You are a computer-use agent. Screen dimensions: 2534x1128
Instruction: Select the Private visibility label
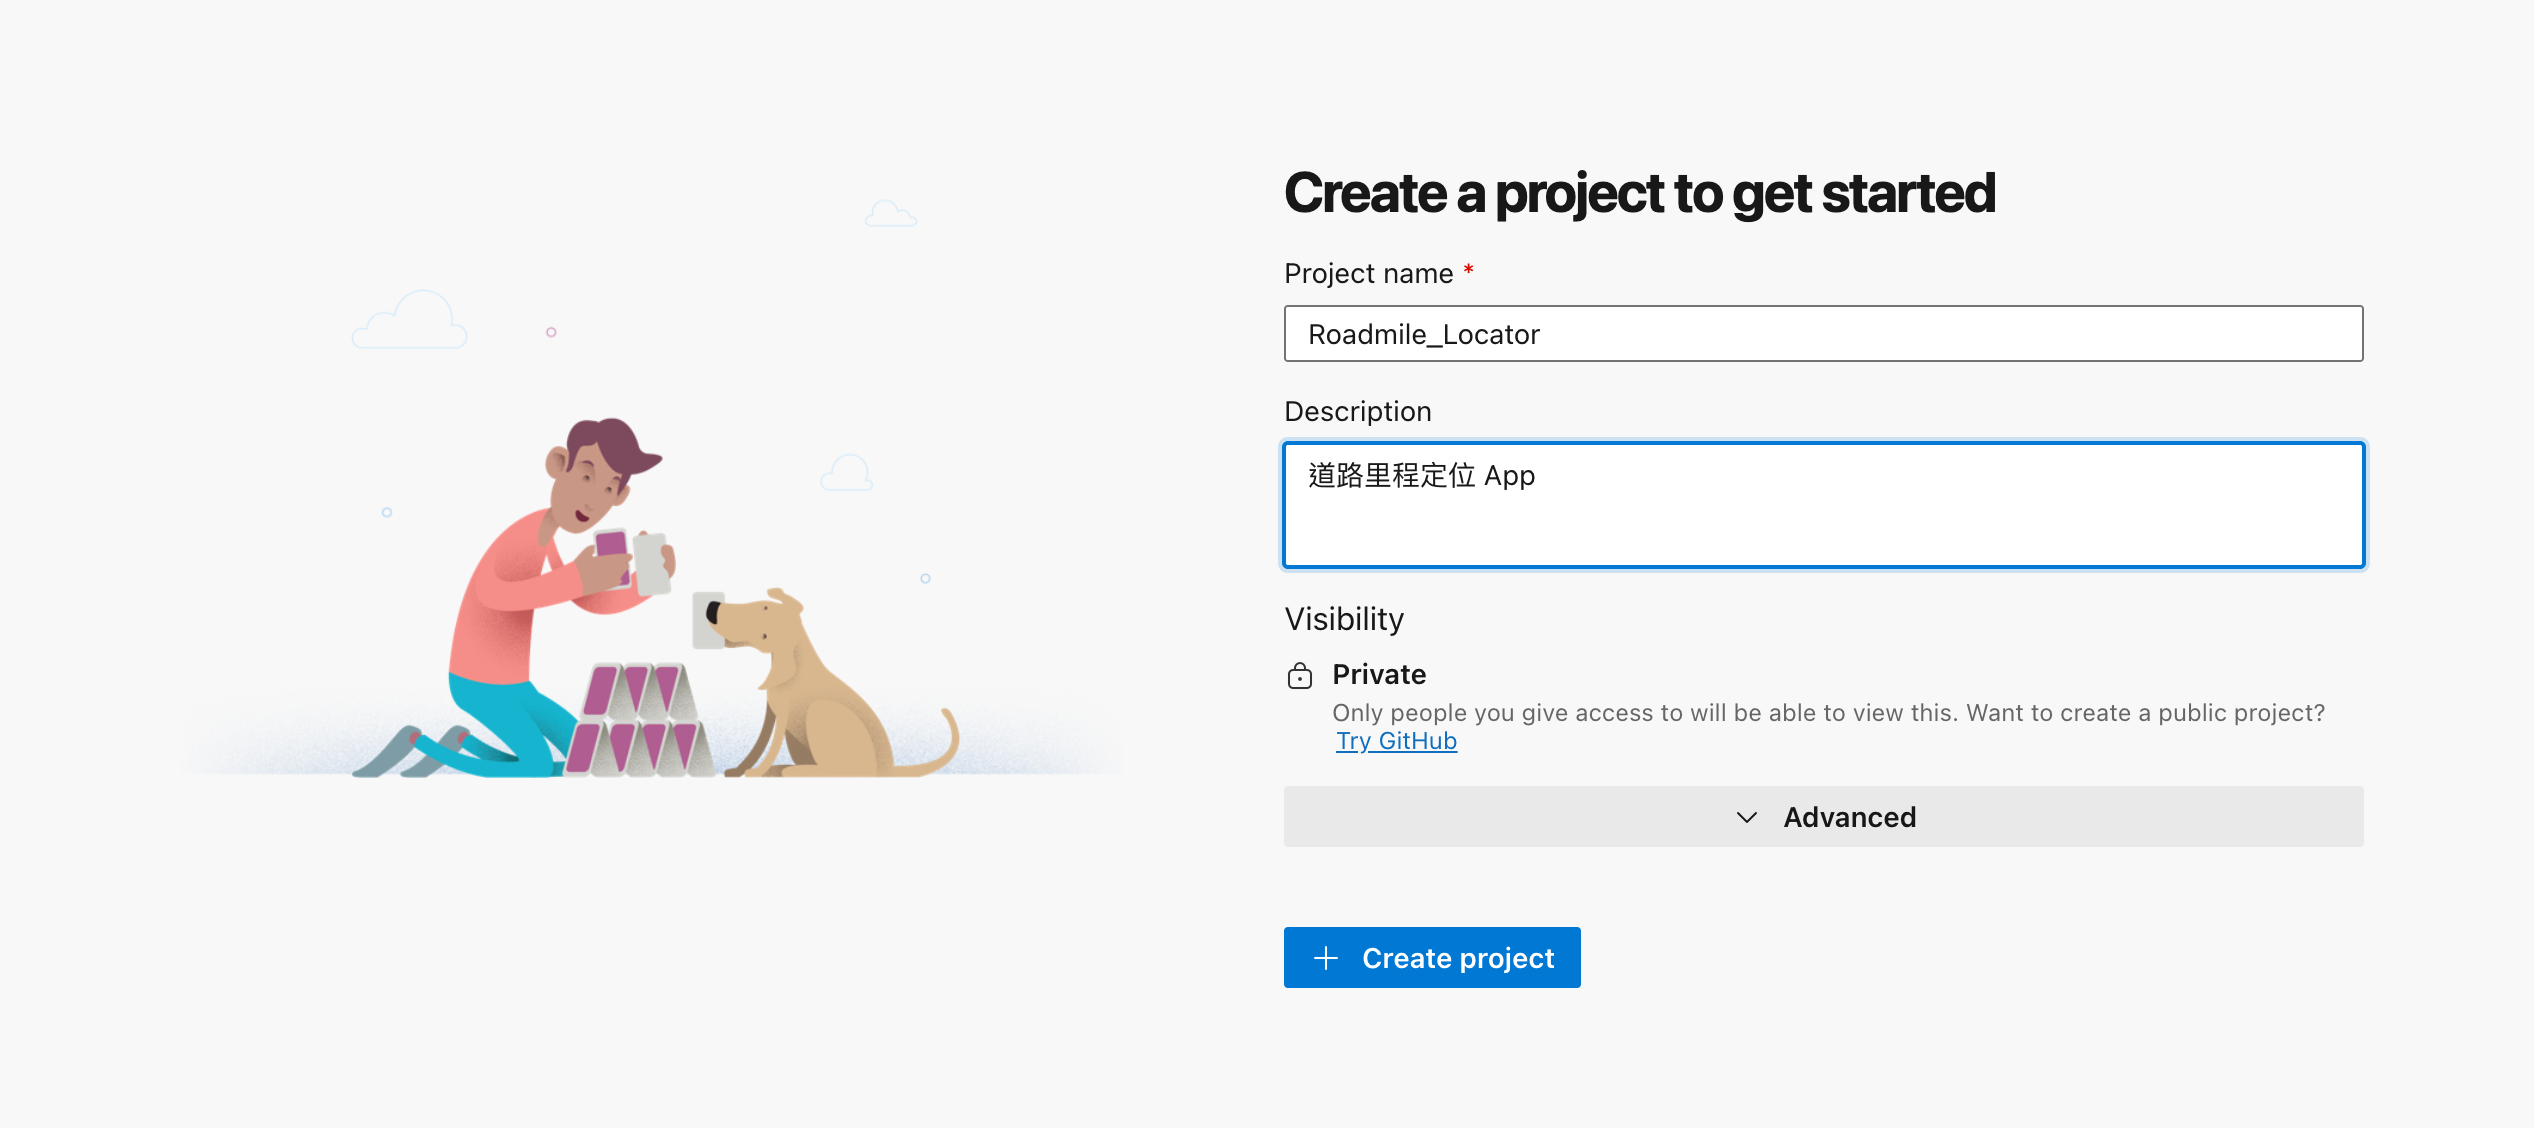[x=1378, y=674]
